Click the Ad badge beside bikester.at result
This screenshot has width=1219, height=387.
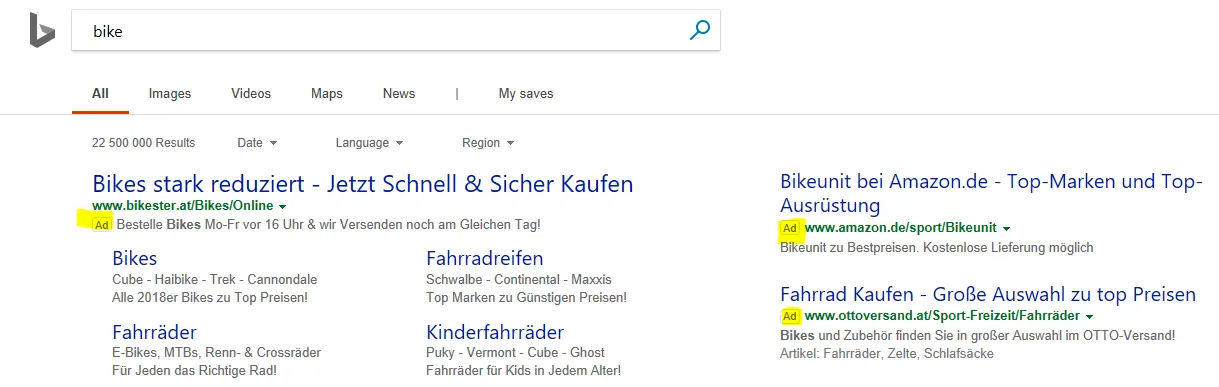tap(100, 225)
